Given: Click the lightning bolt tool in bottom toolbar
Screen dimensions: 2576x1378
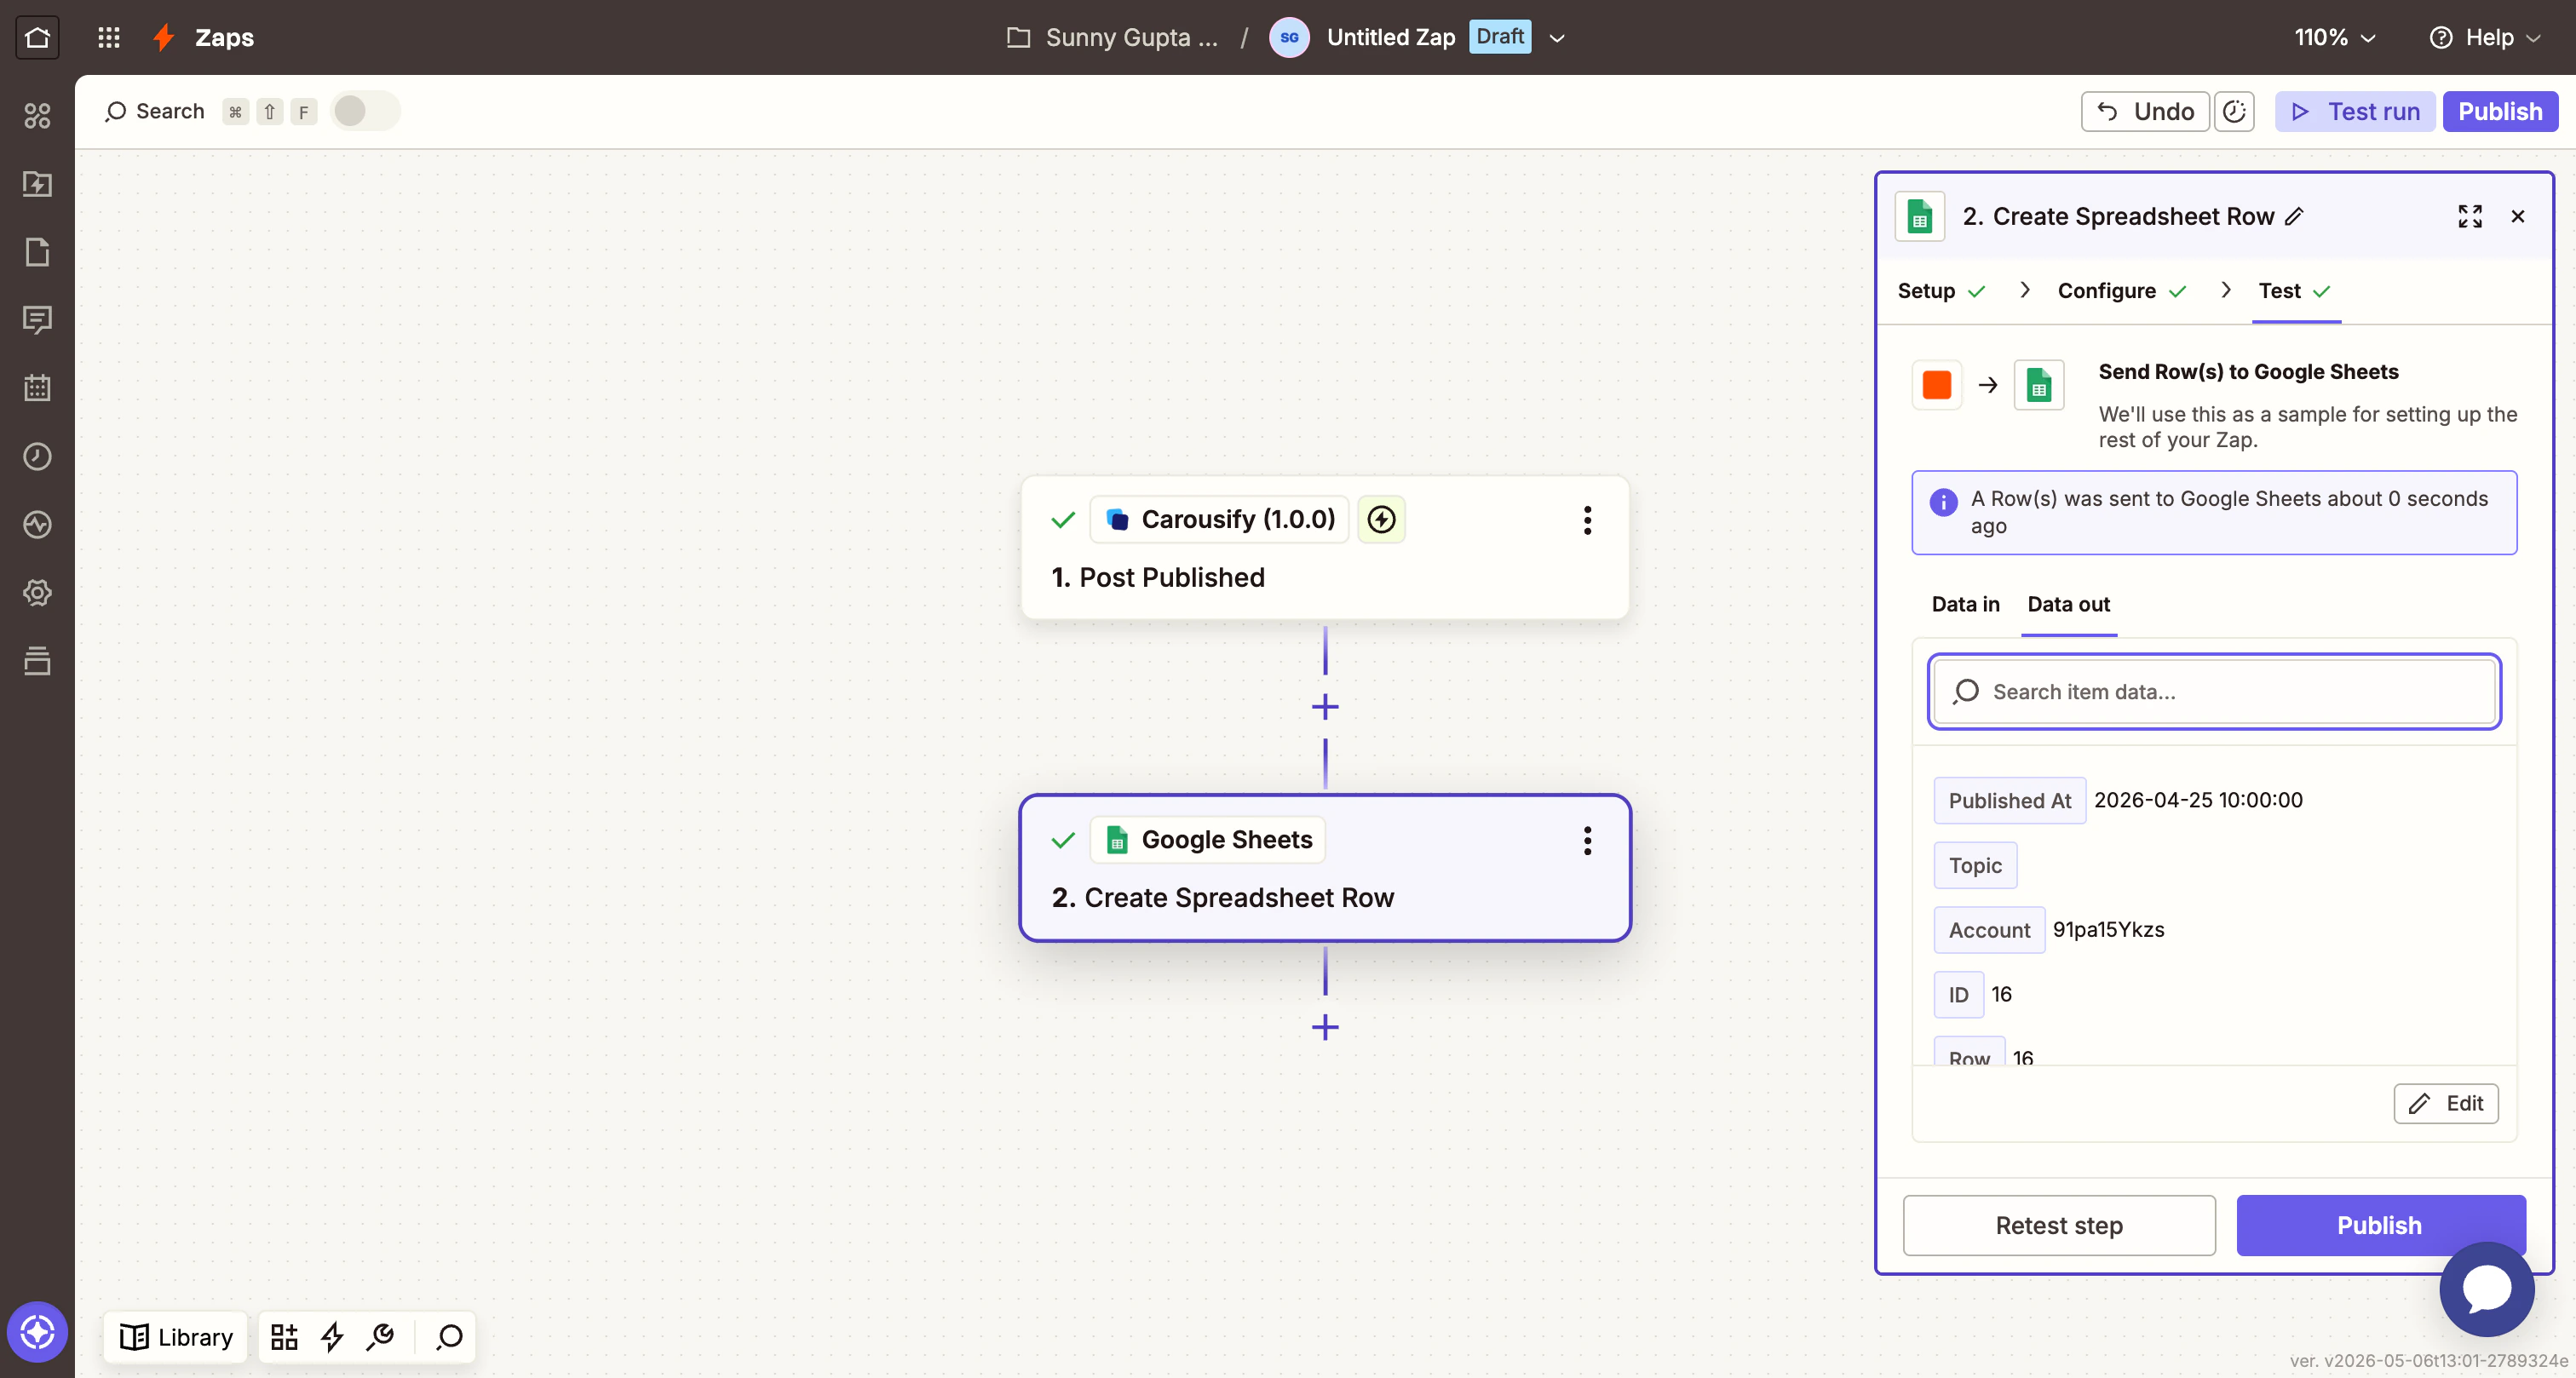Looking at the screenshot, I should 332,1337.
